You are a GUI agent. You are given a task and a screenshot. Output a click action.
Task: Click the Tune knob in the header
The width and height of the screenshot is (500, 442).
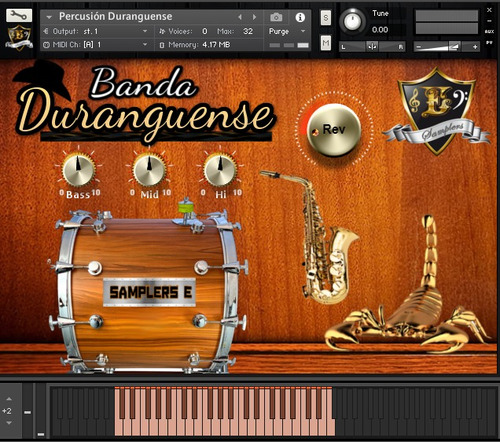352,21
